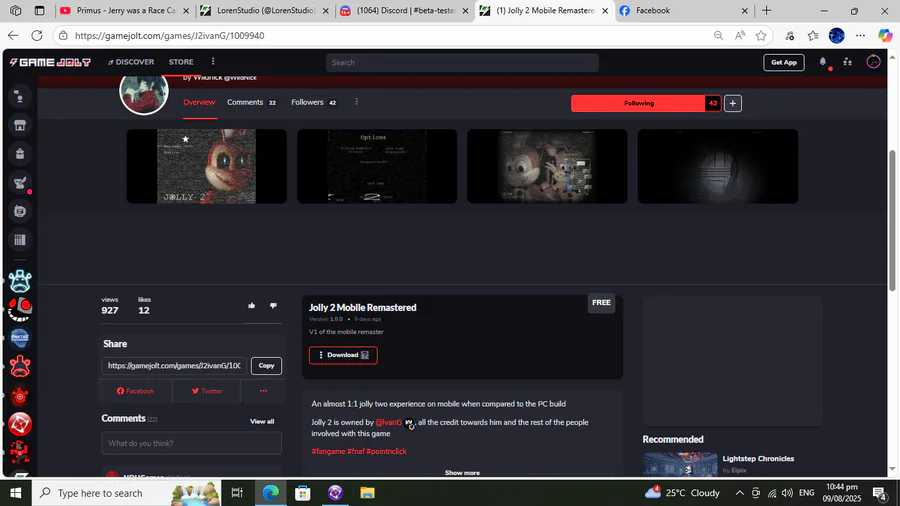Viewport: 900px width, 506px height.
Task: Copy the share link with Copy button
Action: click(x=266, y=365)
